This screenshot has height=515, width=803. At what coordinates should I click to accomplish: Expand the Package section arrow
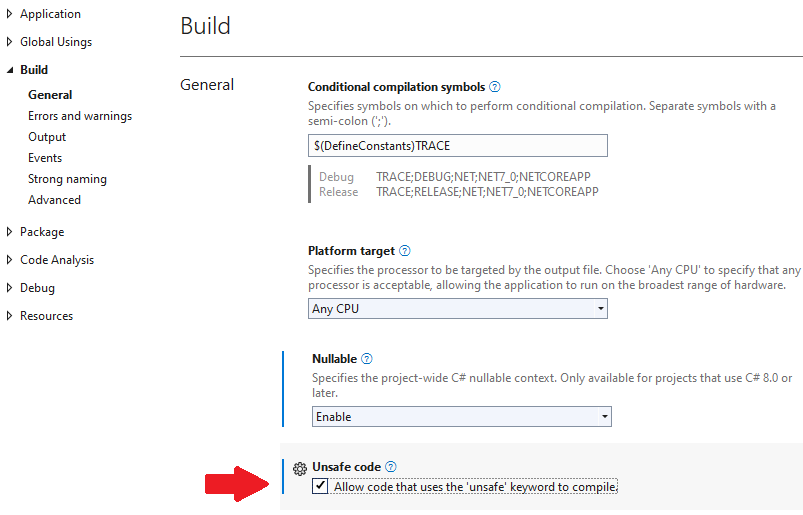tap(9, 232)
